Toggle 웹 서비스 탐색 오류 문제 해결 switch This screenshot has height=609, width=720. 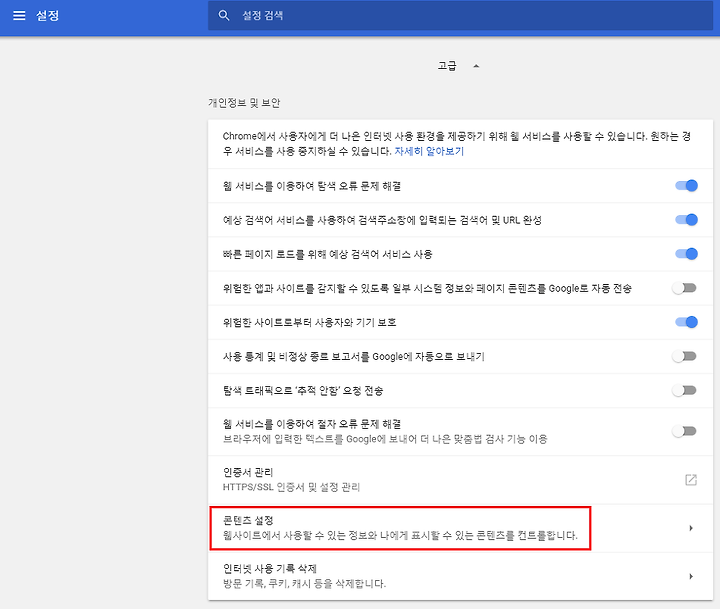(686, 186)
